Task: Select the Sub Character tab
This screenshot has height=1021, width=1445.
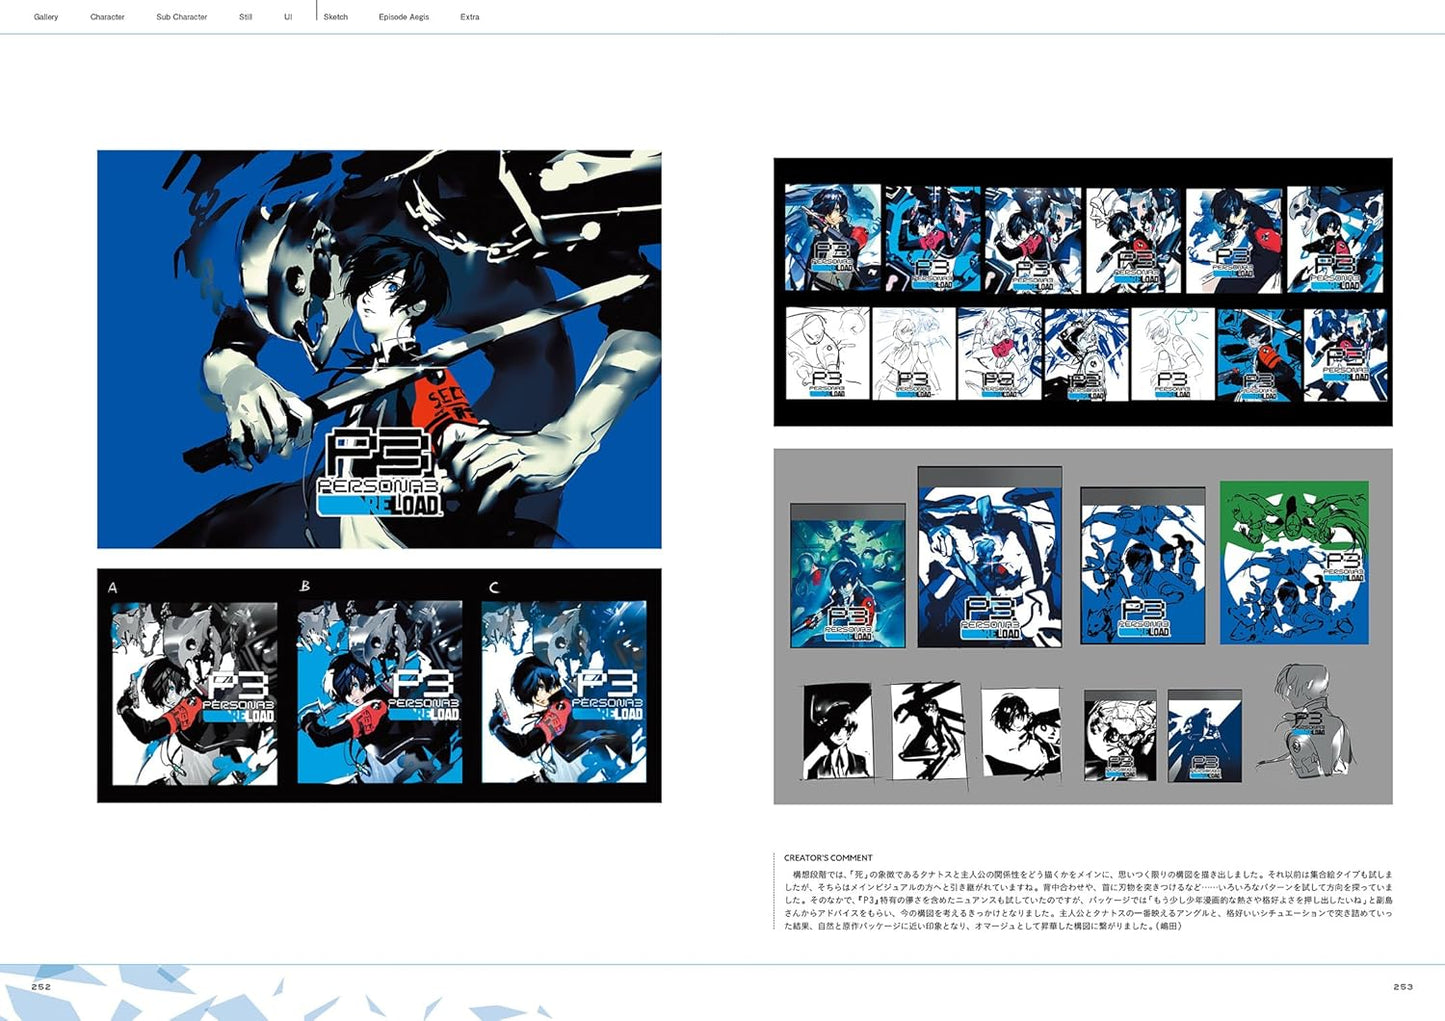Action: [181, 16]
